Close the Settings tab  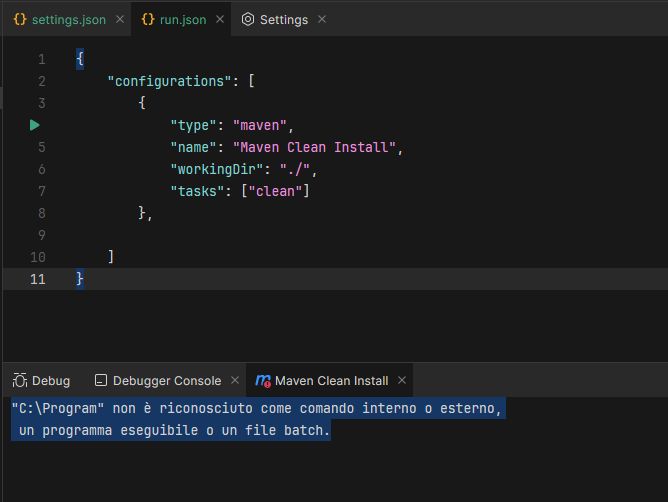pyautogui.click(x=322, y=19)
